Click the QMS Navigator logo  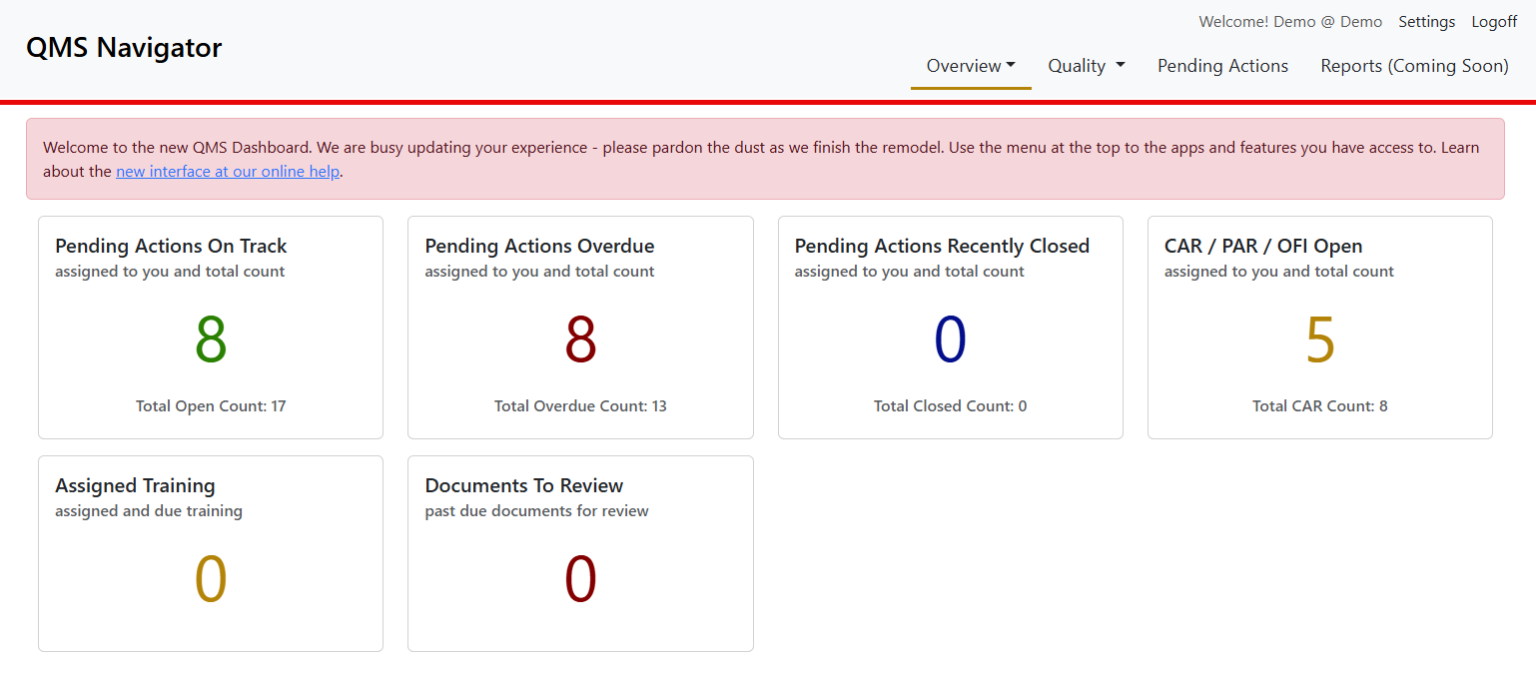(x=124, y=47)
